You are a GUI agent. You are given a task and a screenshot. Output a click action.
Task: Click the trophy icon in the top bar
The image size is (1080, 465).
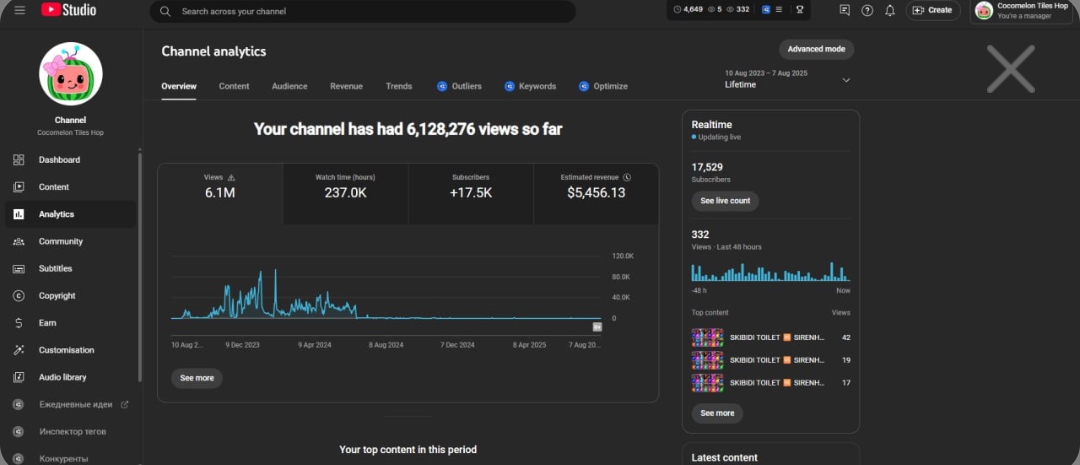[800, 10]
